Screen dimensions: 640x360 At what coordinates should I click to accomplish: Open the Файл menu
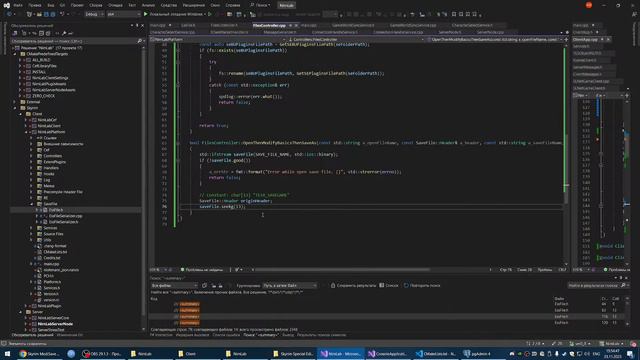[x=18, y=5]
